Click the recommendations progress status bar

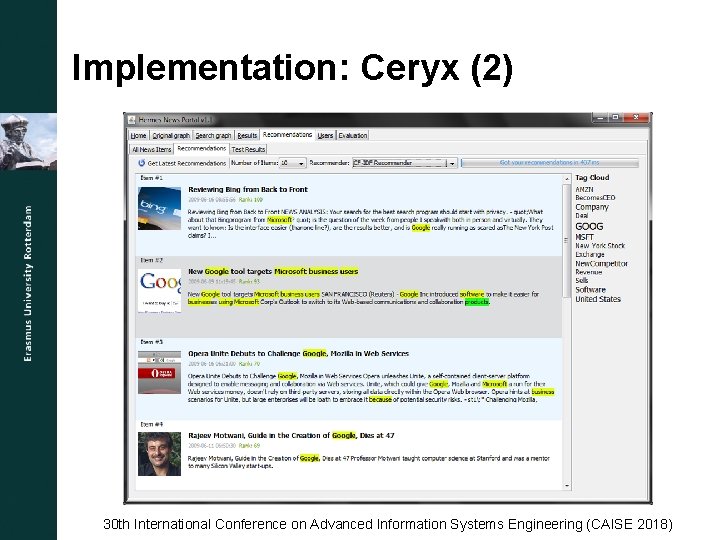(550, 163)
